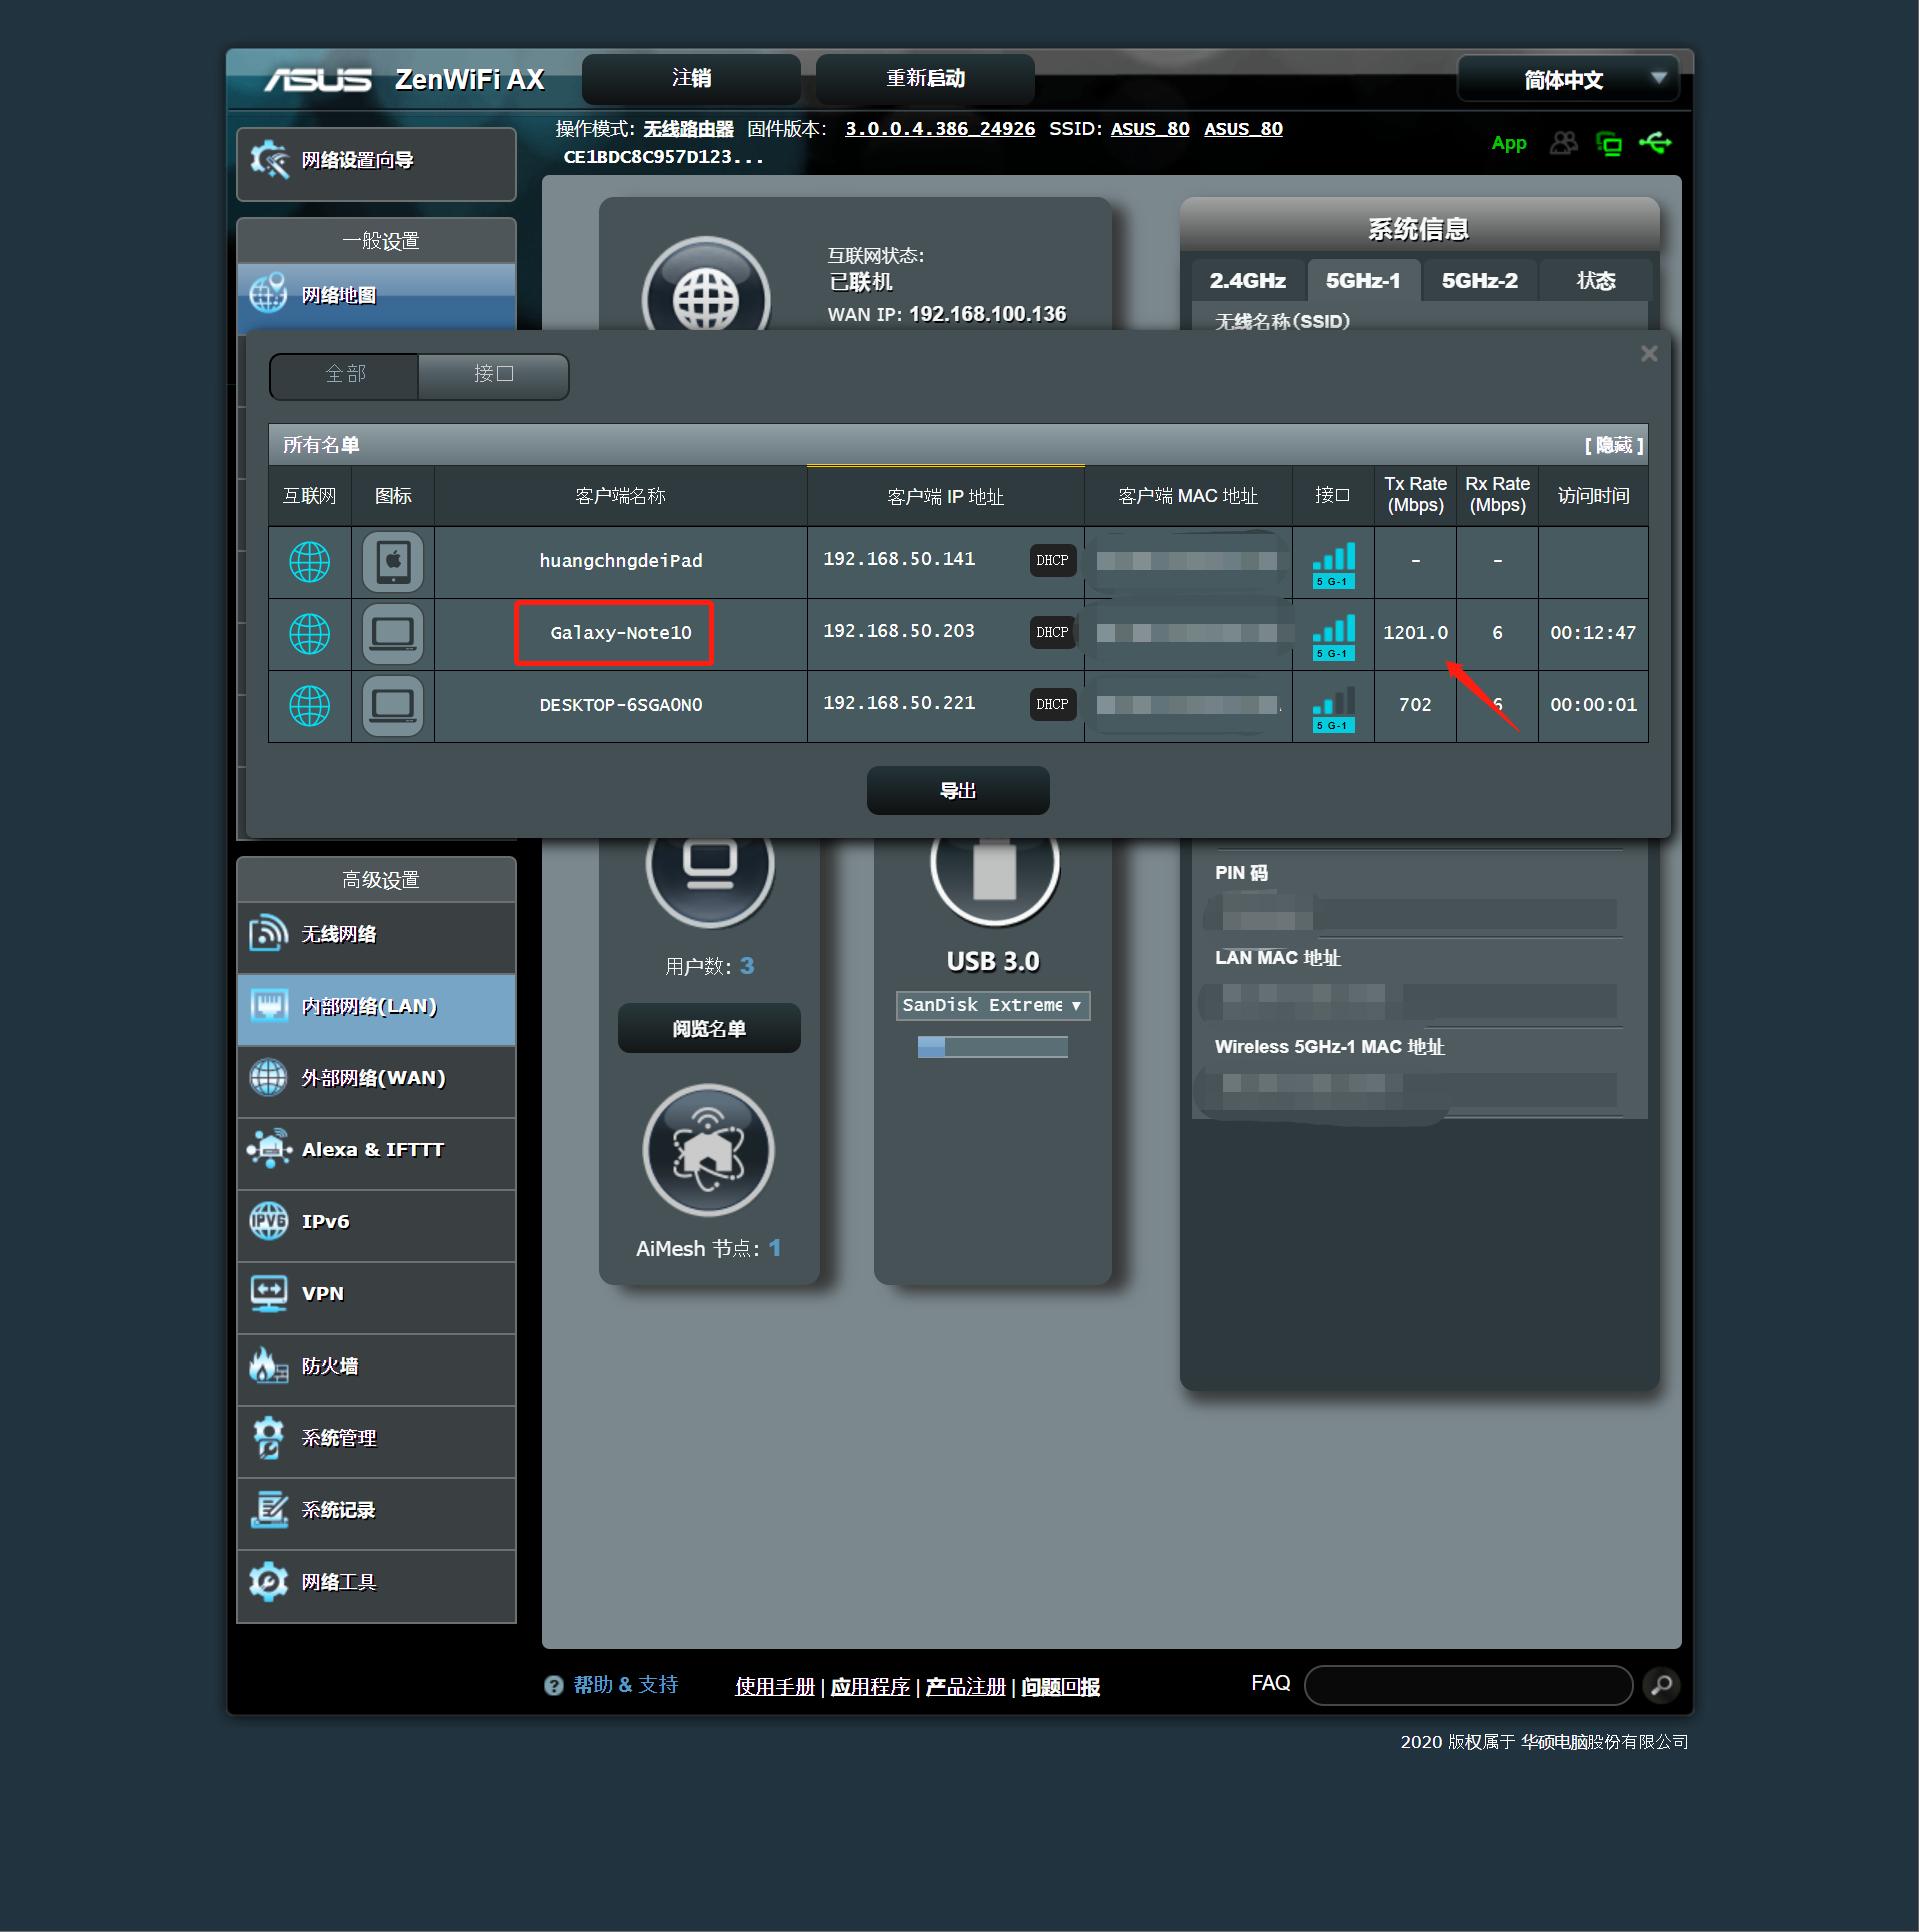
Task: Click the 导出 export button
Action: click(x=958, y=790)
